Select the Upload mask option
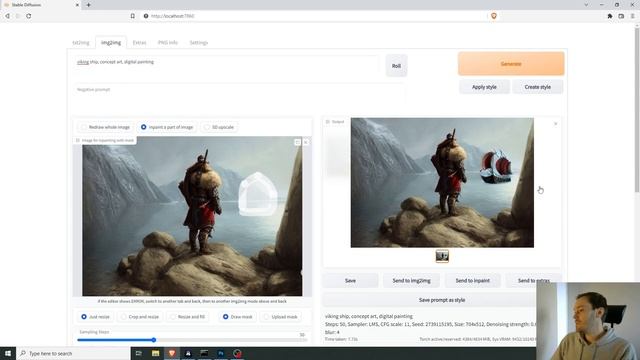640x360 pixels. coord(280,317)
